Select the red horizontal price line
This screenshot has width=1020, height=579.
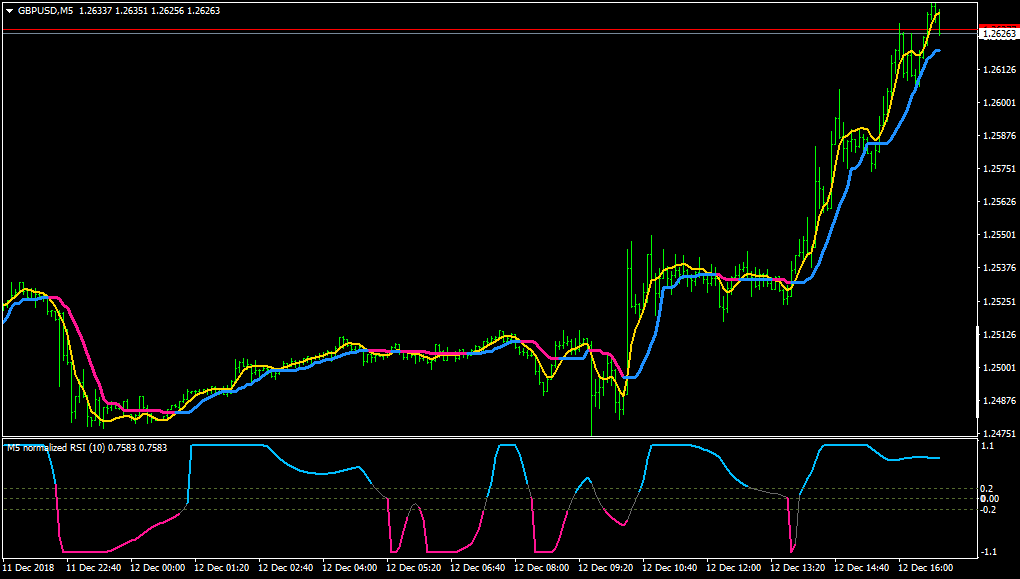tap(490, 29)
